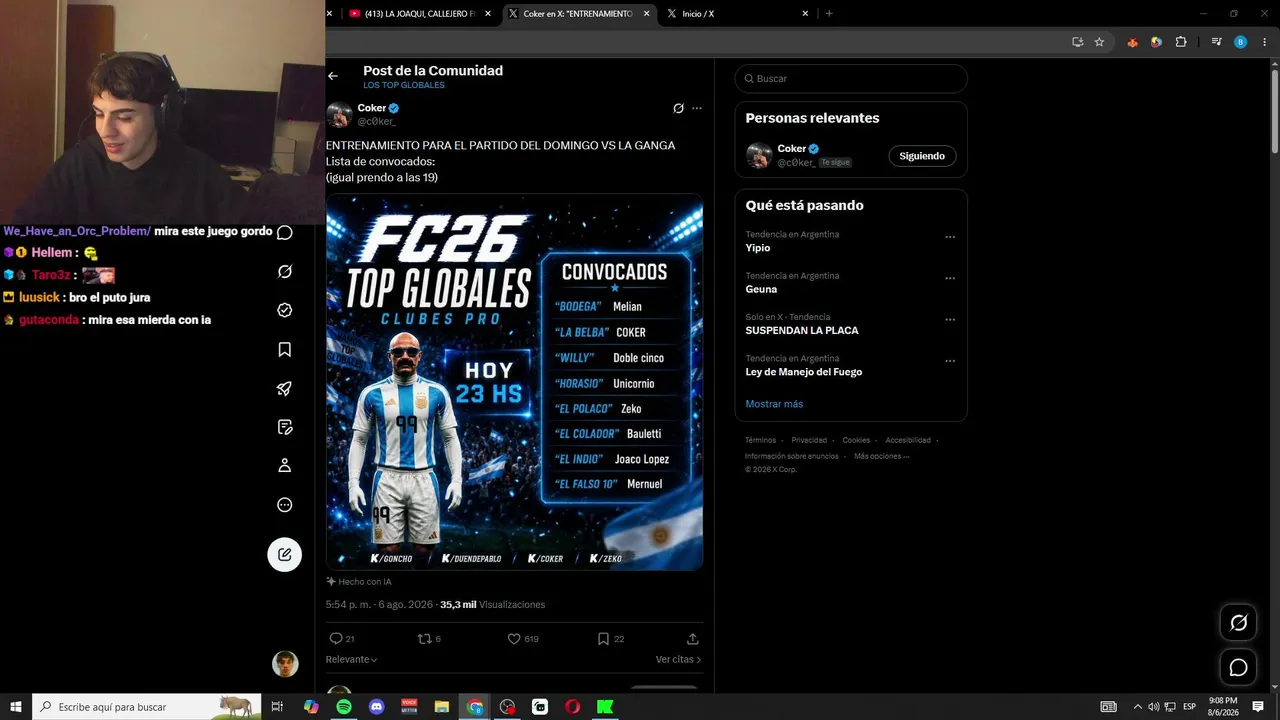Image resolution: width=1280 pixels, height=720 pixels.
Task: Open X messages chat bubble in sidebar
Action: click(285, 233)
